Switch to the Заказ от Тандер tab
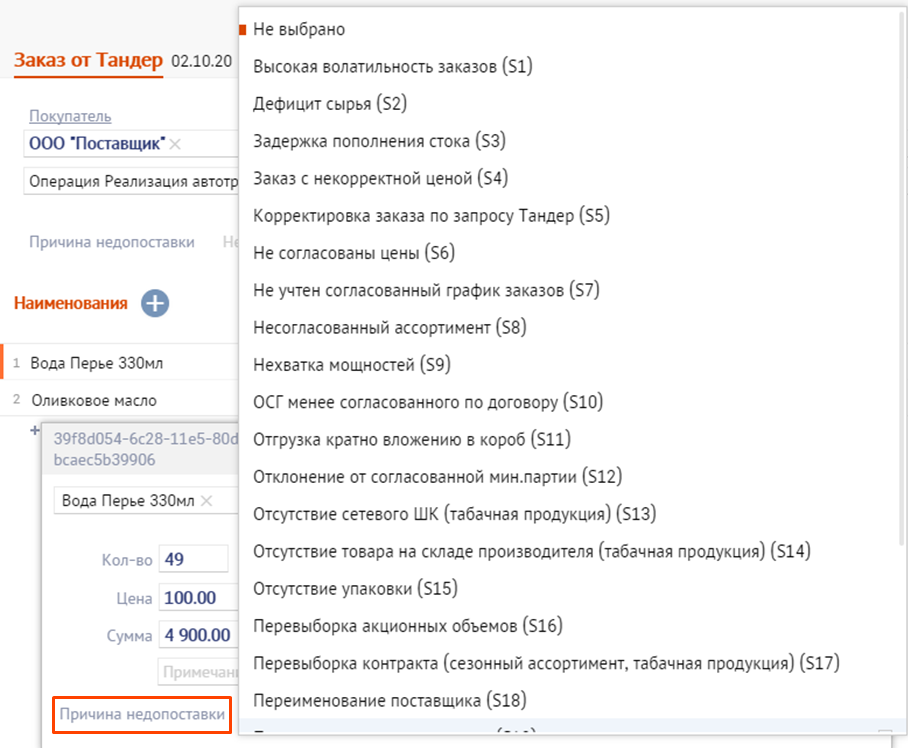Image resolution: width=908 pixels, height=748 pixels. click(88, 61)
